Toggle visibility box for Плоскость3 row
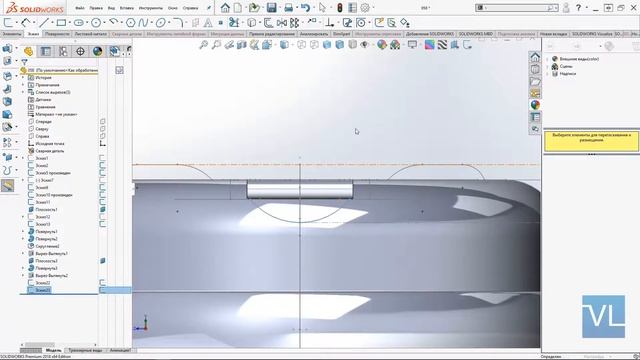Screen dimensions: 640x360 click(x=102, y=261)
